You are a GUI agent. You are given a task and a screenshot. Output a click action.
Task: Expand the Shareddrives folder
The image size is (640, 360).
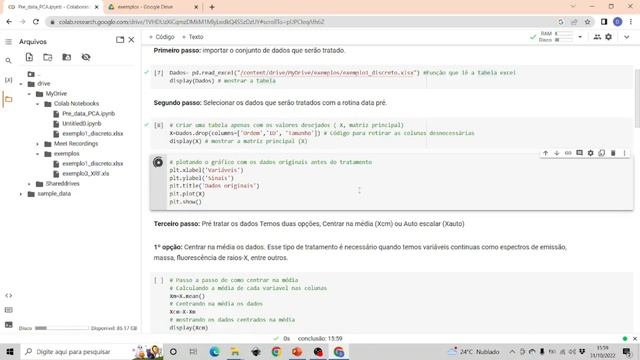coord(29,184)
